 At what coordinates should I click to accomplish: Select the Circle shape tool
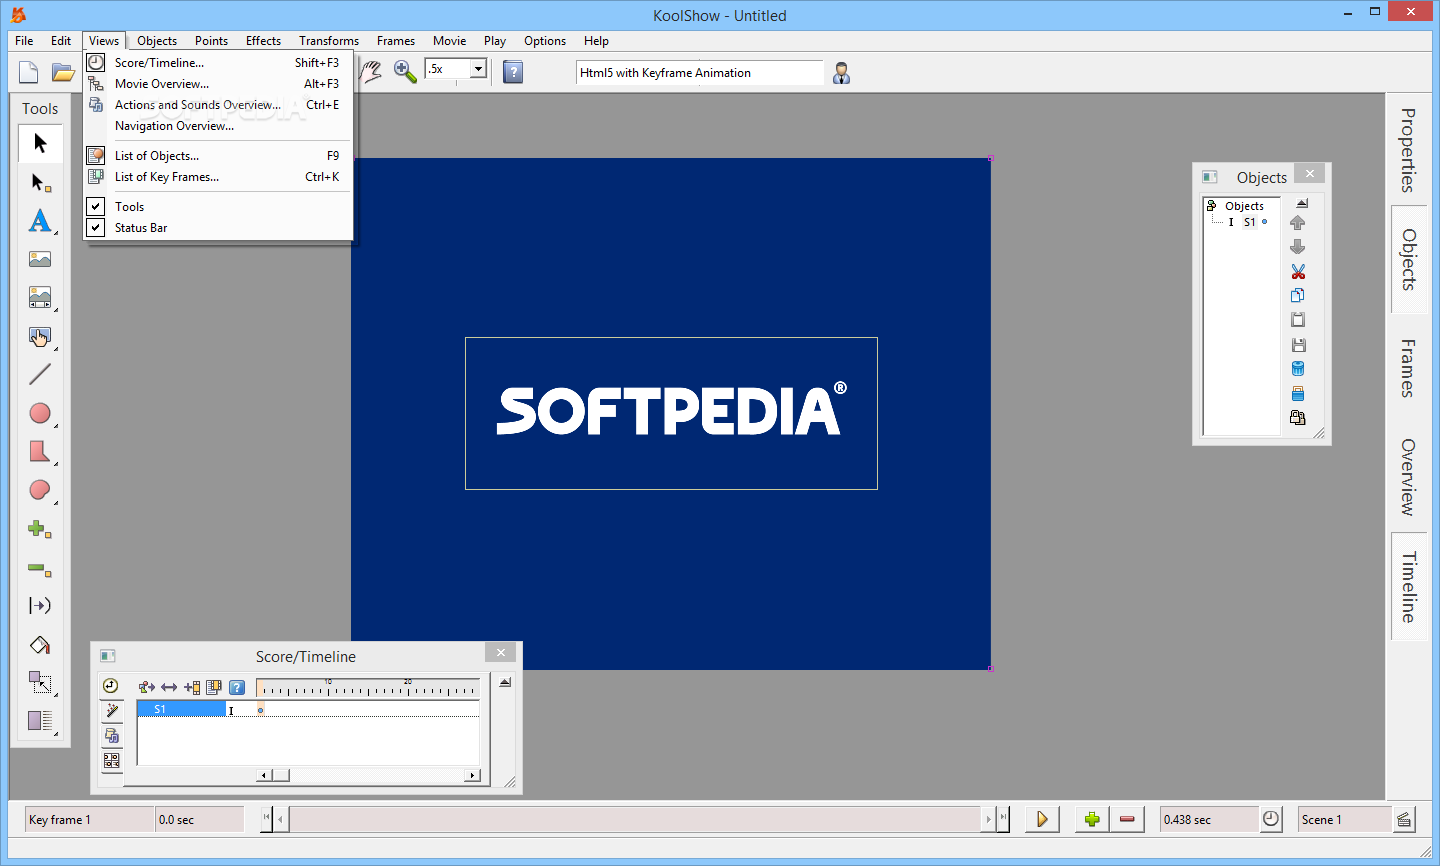tap(40, 413)
